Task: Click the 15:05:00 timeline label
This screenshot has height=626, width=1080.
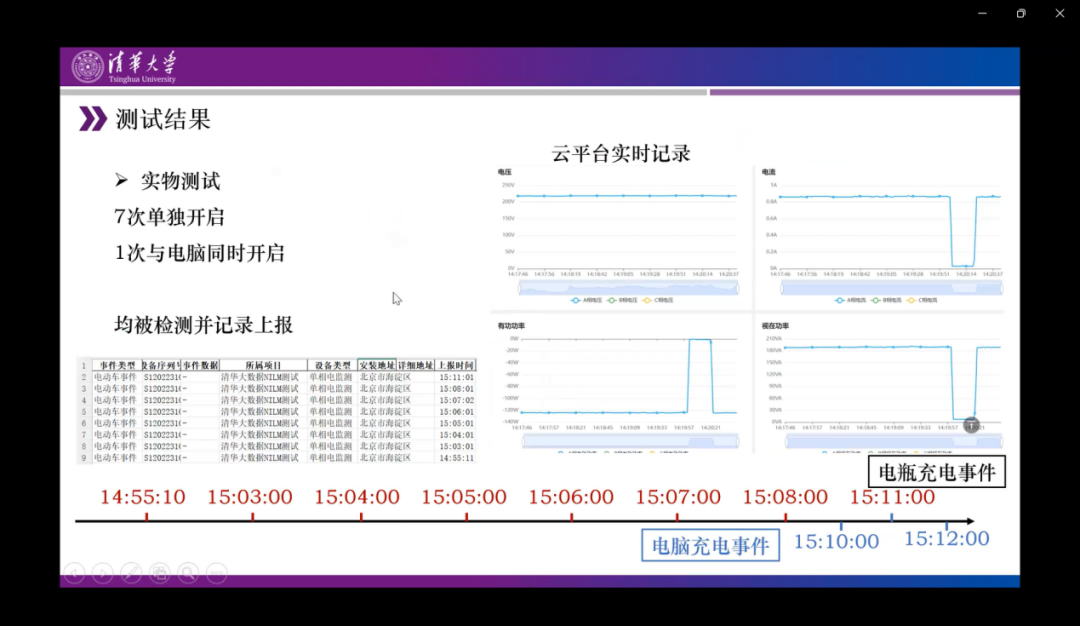Action: pos(464,497)
